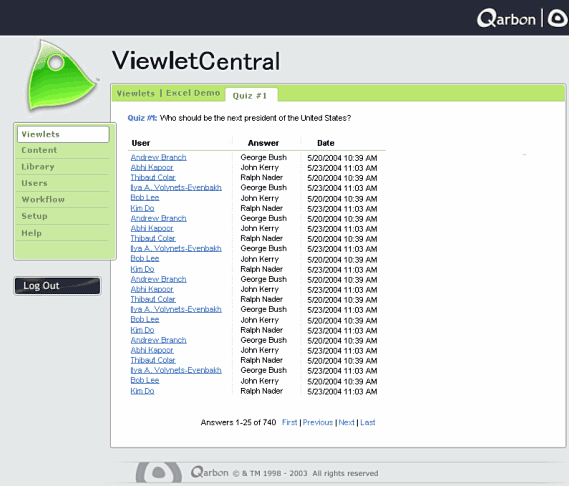569x486 pixels.
Task: Click the gray Qarbon eye icon in footer
Action: click(x=159, y=472)
